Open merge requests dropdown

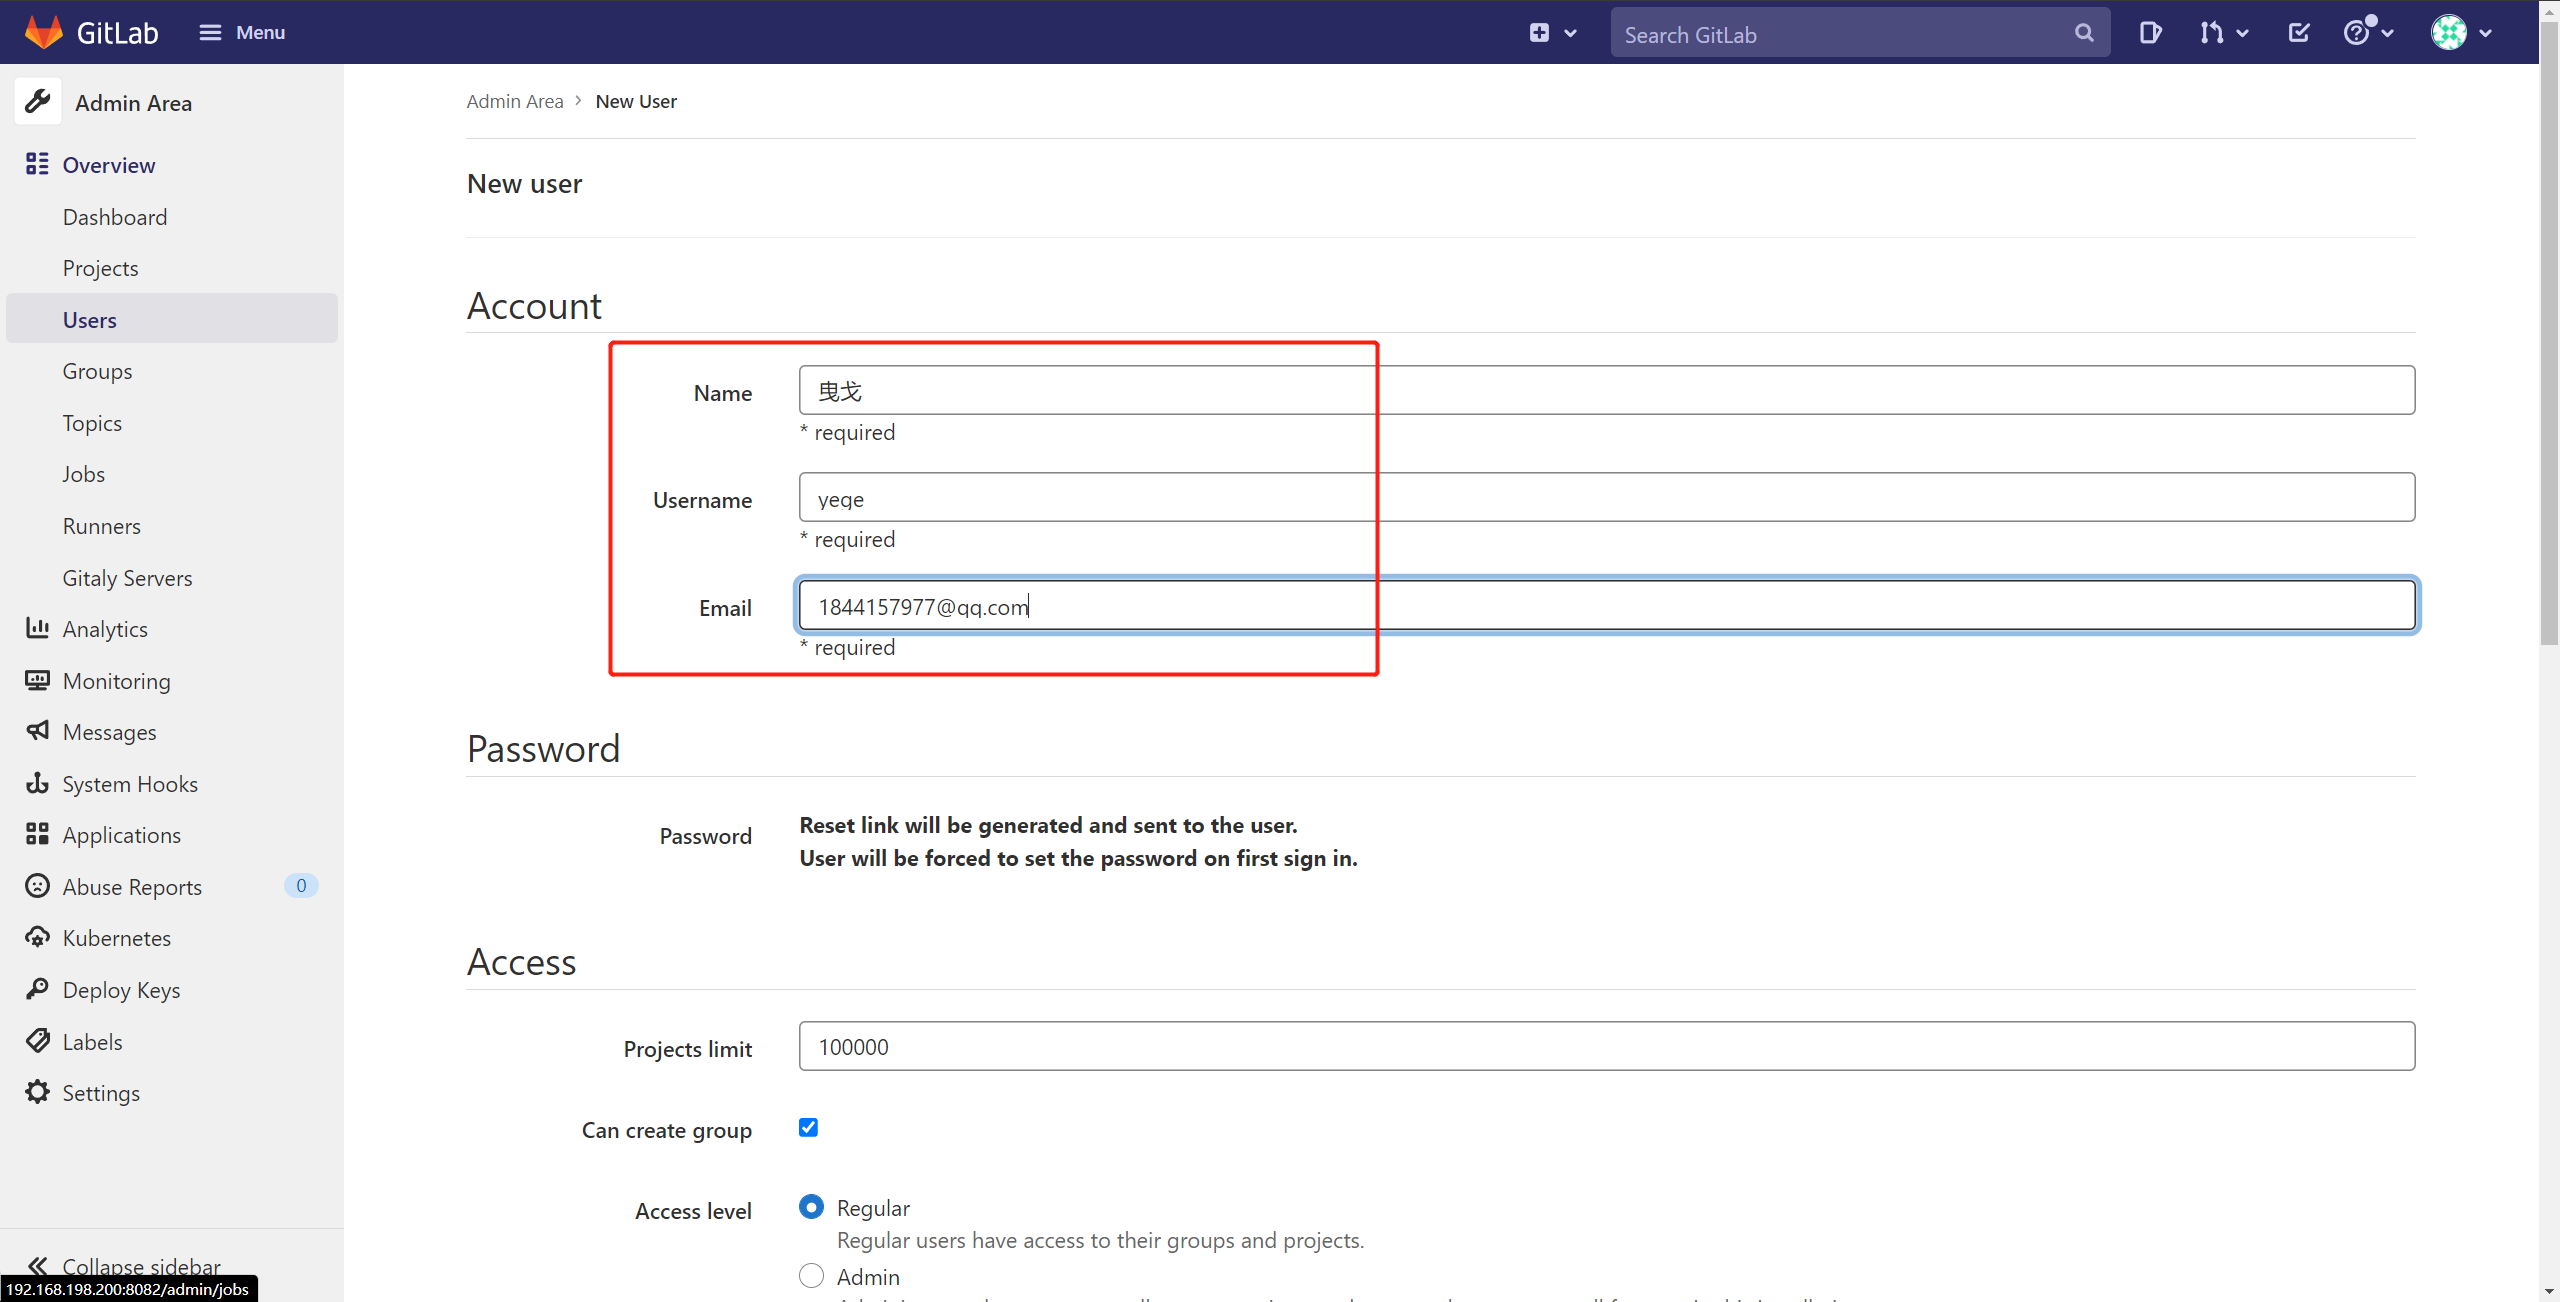point(2224,33)
